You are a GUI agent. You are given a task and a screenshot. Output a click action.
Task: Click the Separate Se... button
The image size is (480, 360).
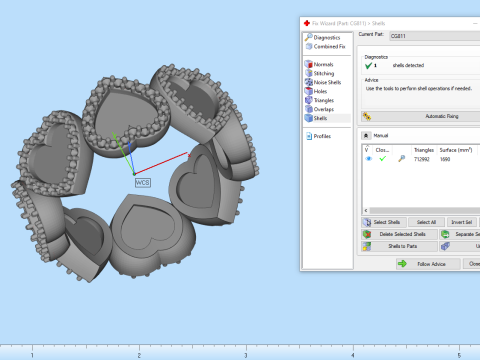tap(460, 234)
